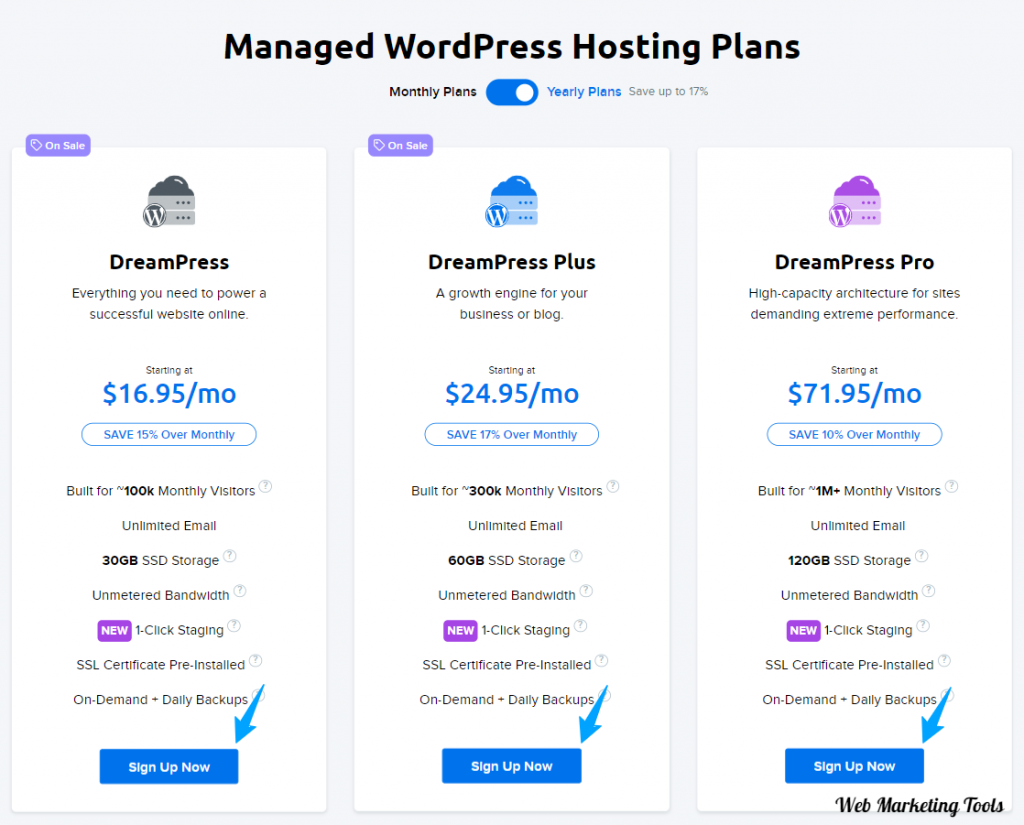
Task: Click SAVE 17% Over Monthly badge
Action: pyautogui.click(x=511, y=434)
